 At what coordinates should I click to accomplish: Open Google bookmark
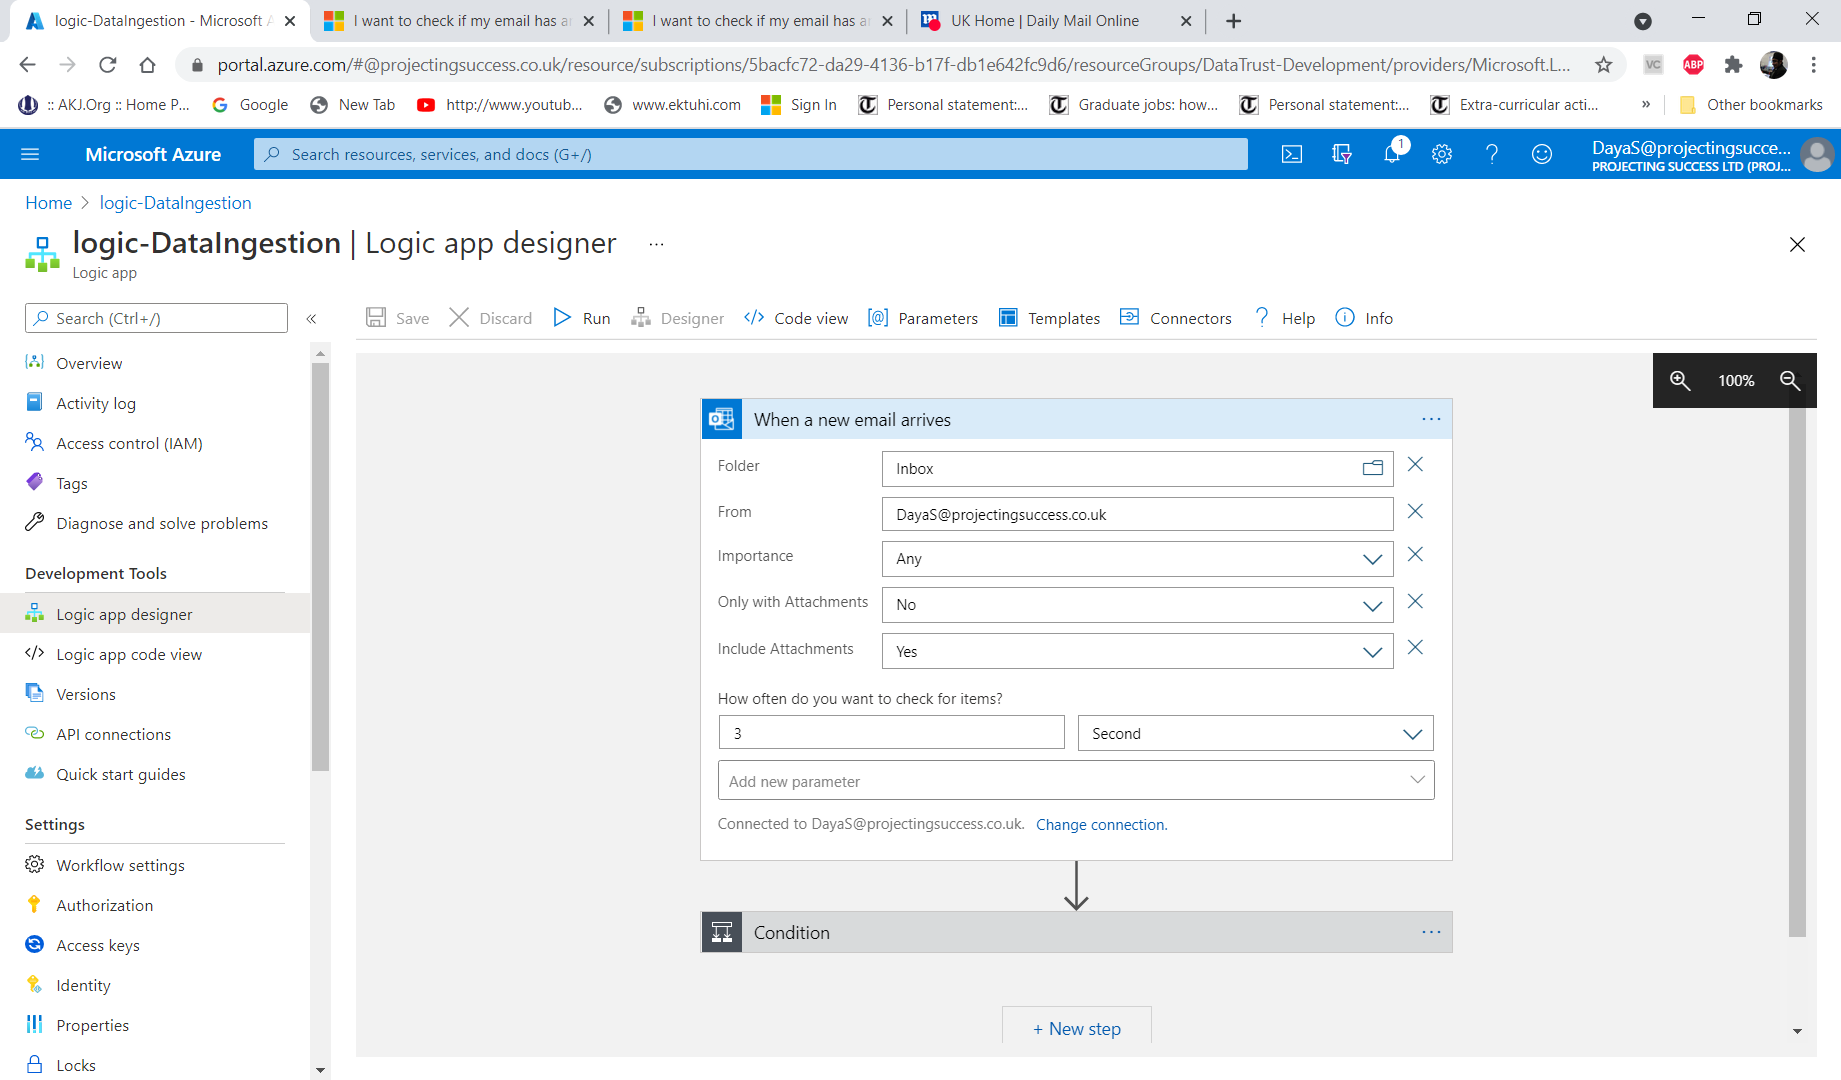pyautogui.click(x=250, y=104)
